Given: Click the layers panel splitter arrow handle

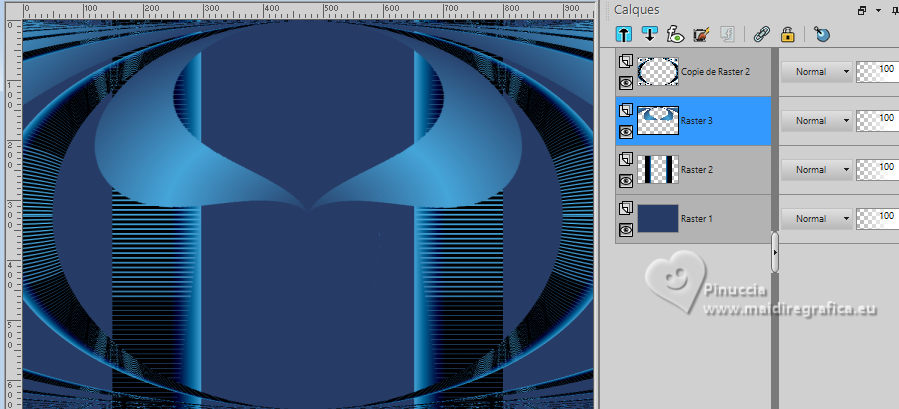Looking at the screenshot, I should click(775, 252).
